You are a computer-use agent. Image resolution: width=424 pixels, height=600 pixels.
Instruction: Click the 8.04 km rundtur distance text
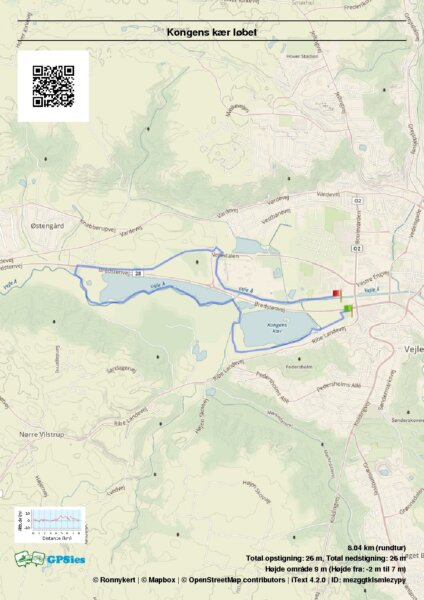(376, 548)
